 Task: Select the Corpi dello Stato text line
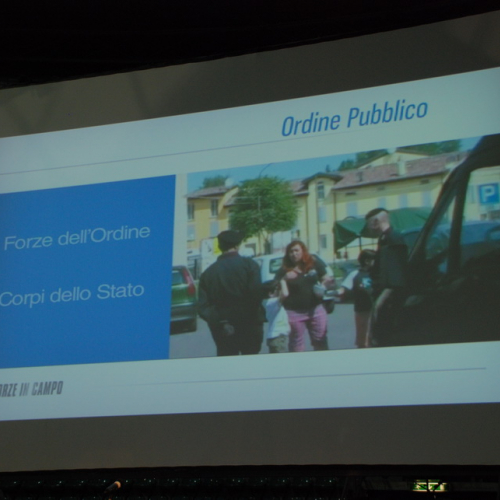pos(72,295)
